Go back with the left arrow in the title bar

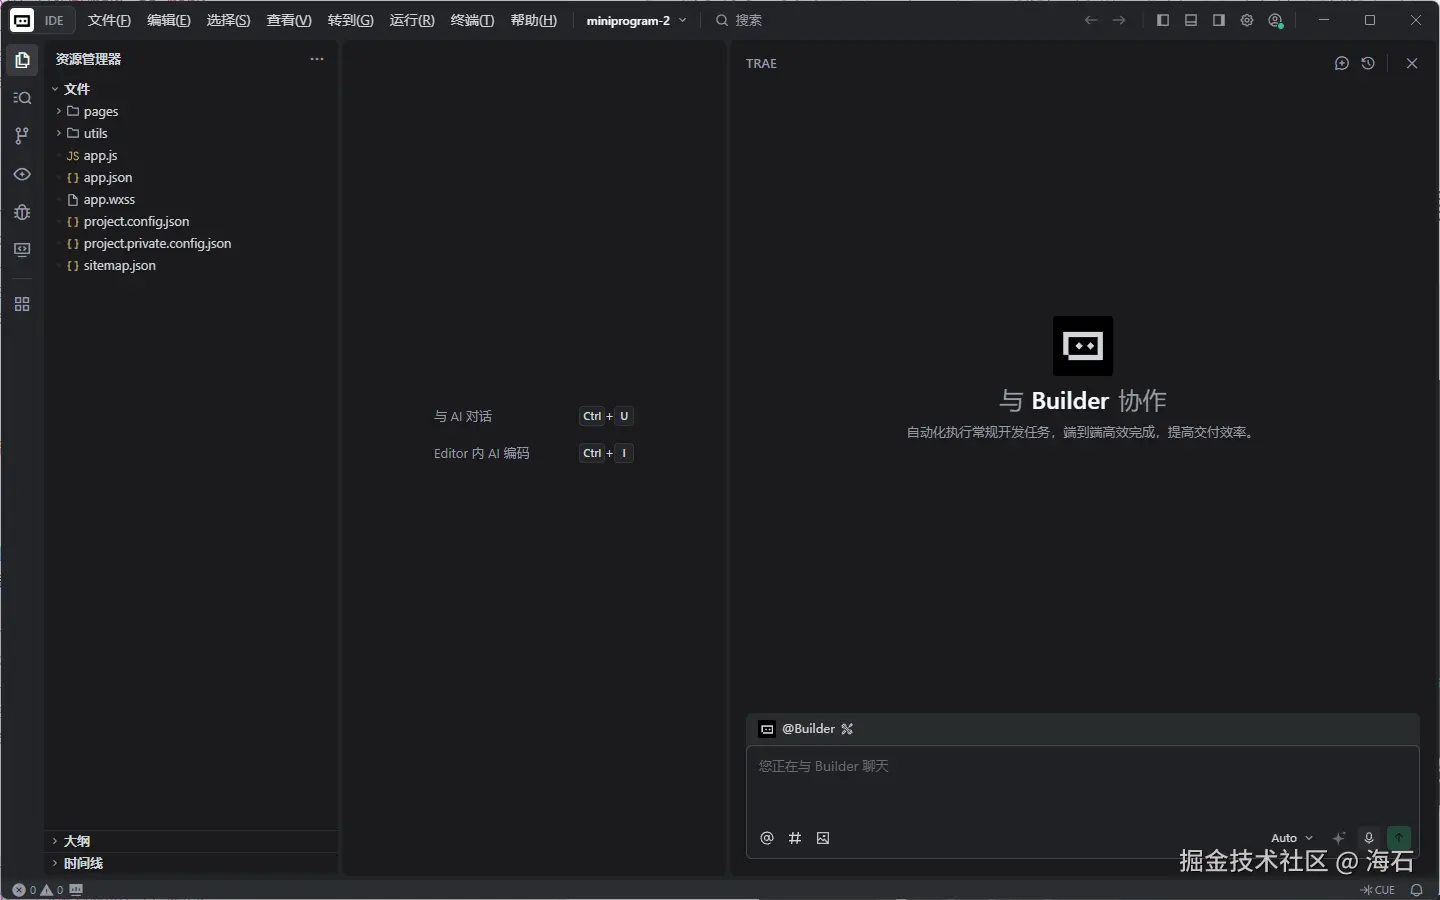point(1091,20)
